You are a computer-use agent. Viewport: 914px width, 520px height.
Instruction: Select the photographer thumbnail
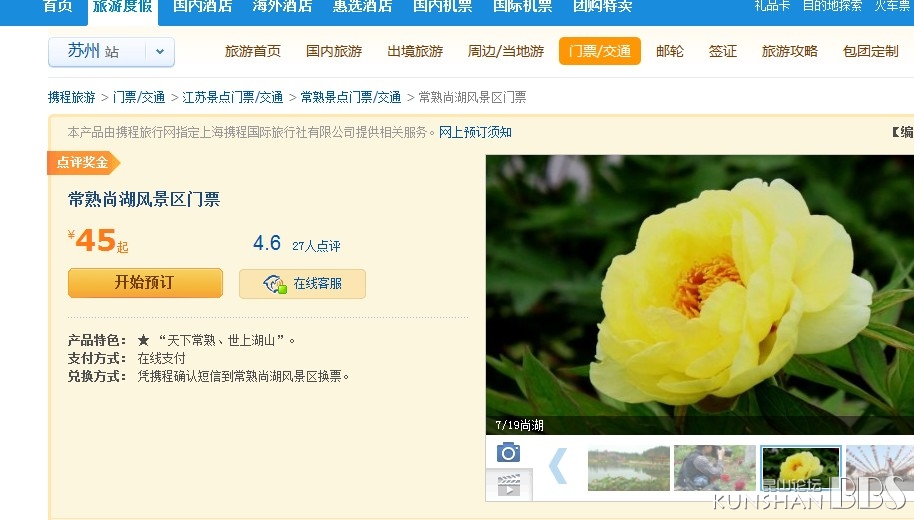[715, 468]
